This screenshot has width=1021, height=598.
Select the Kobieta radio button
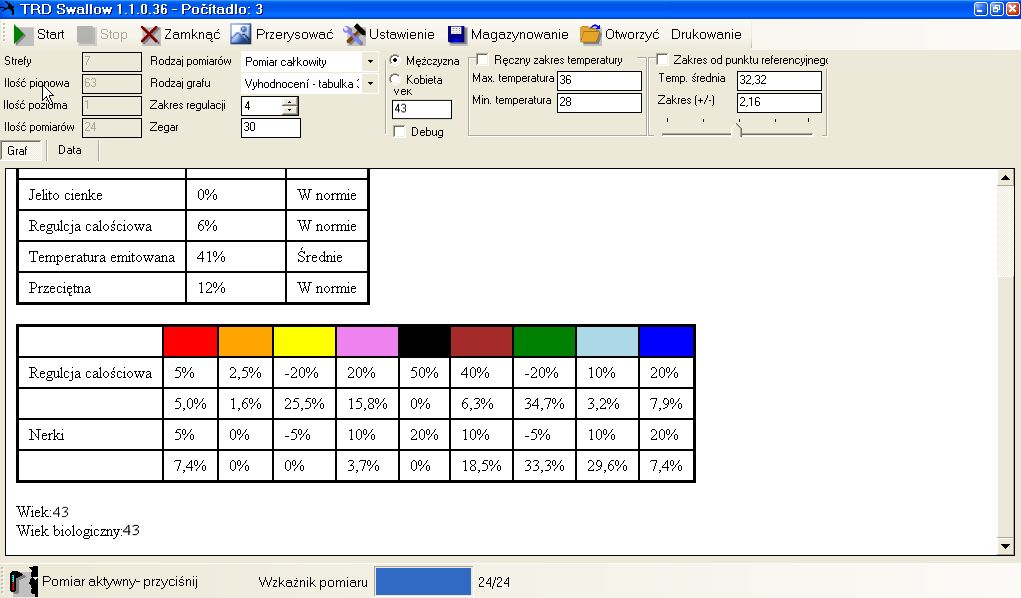[395, 79]
